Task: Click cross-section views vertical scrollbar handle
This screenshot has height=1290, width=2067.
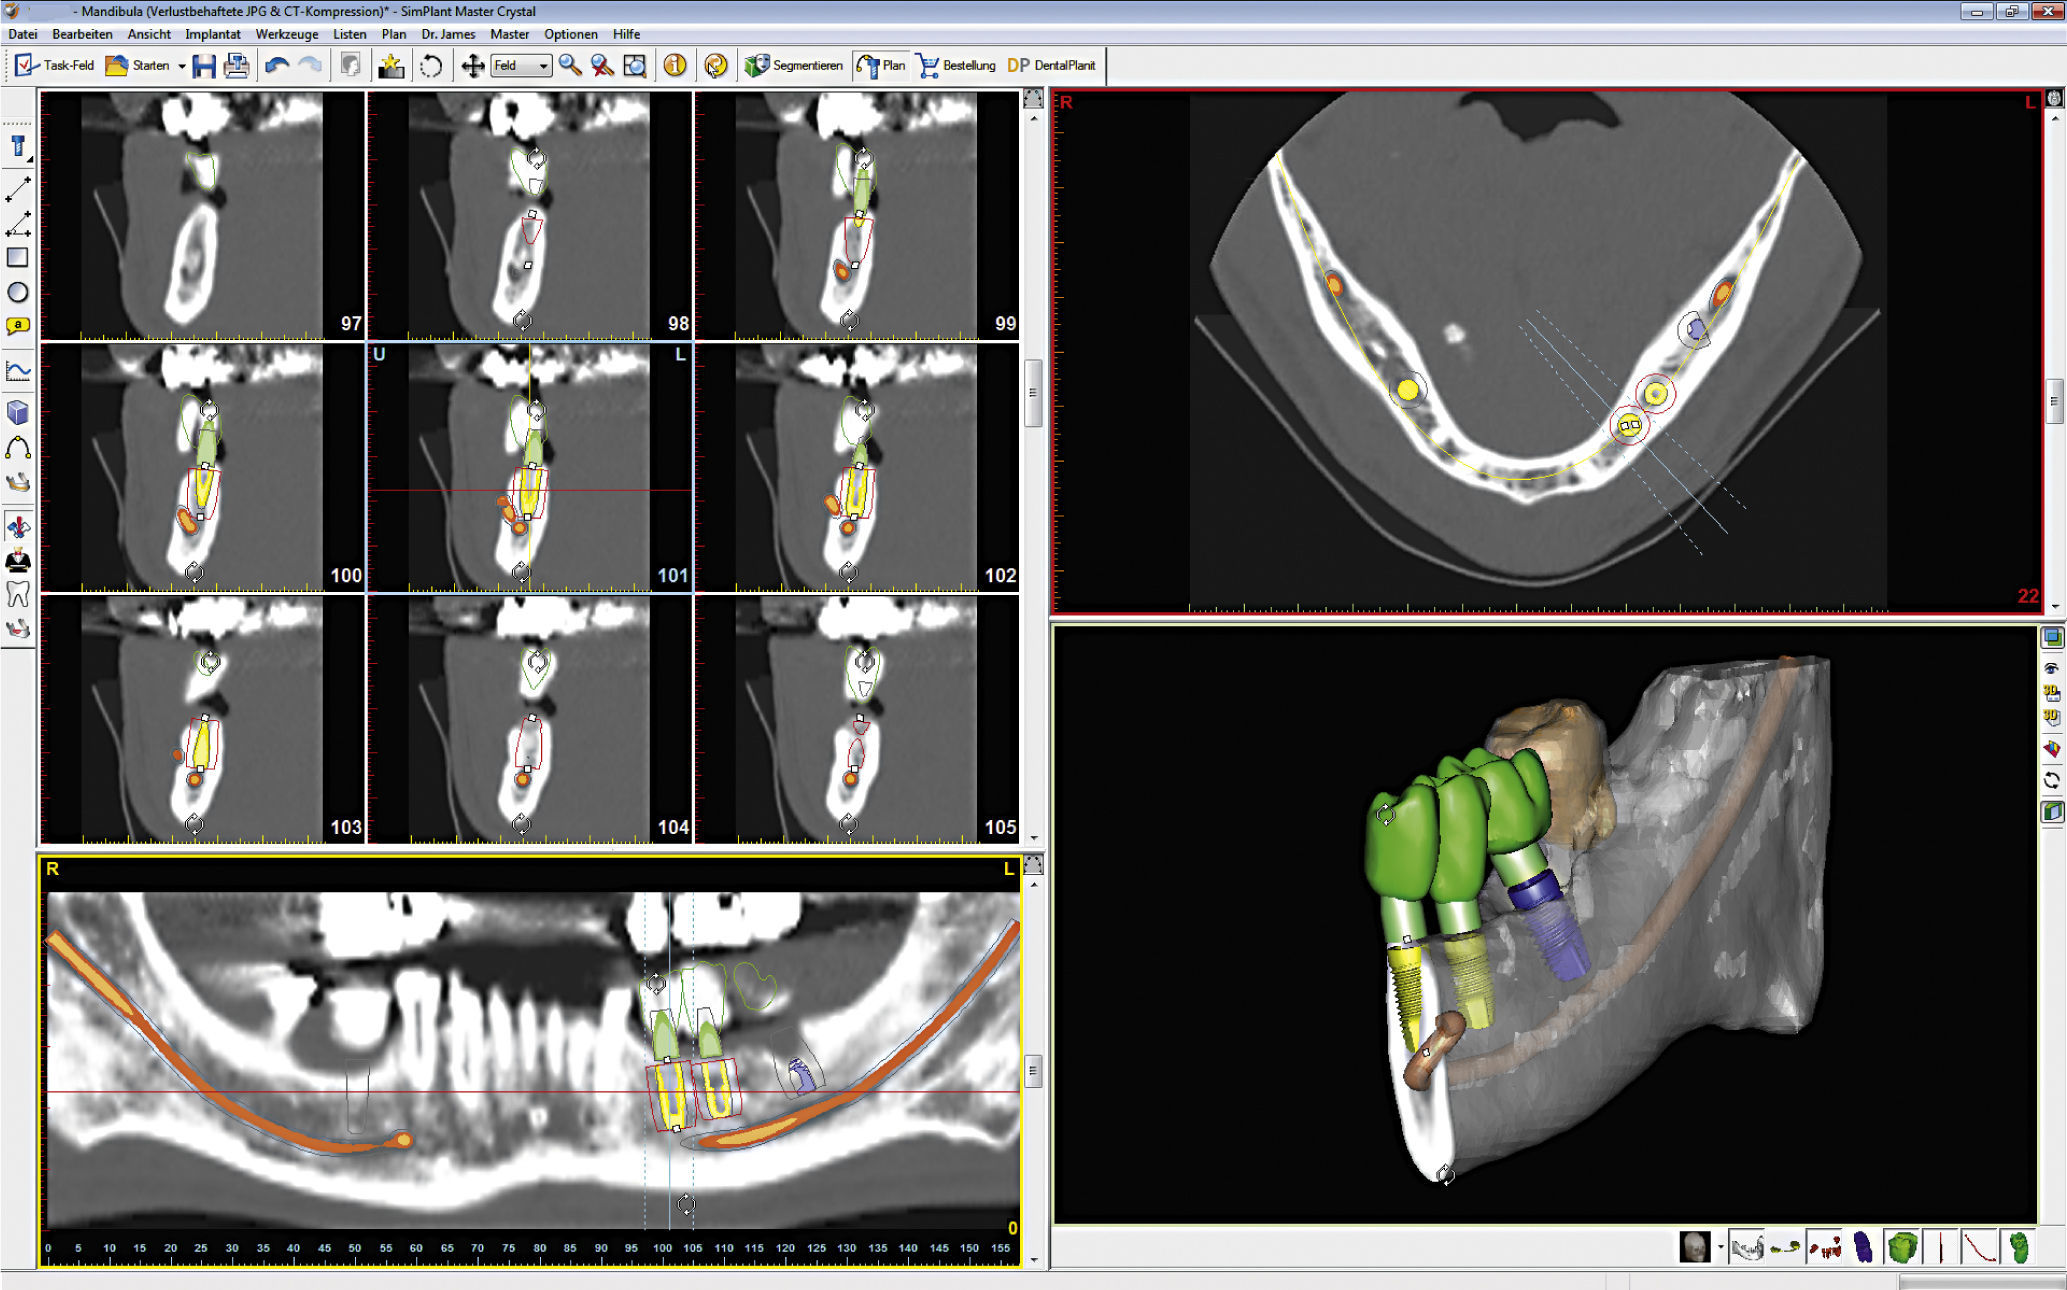Action: pos(1033,393)
